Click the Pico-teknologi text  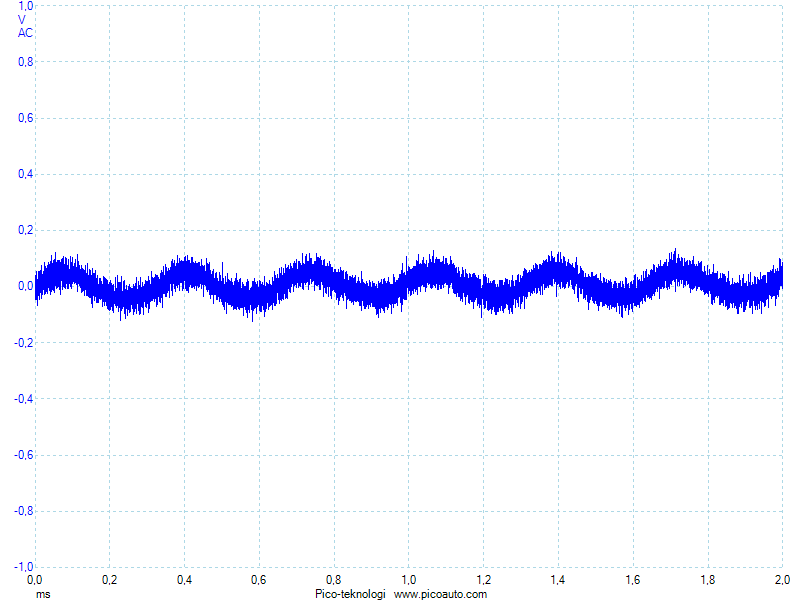click(351, 594)
